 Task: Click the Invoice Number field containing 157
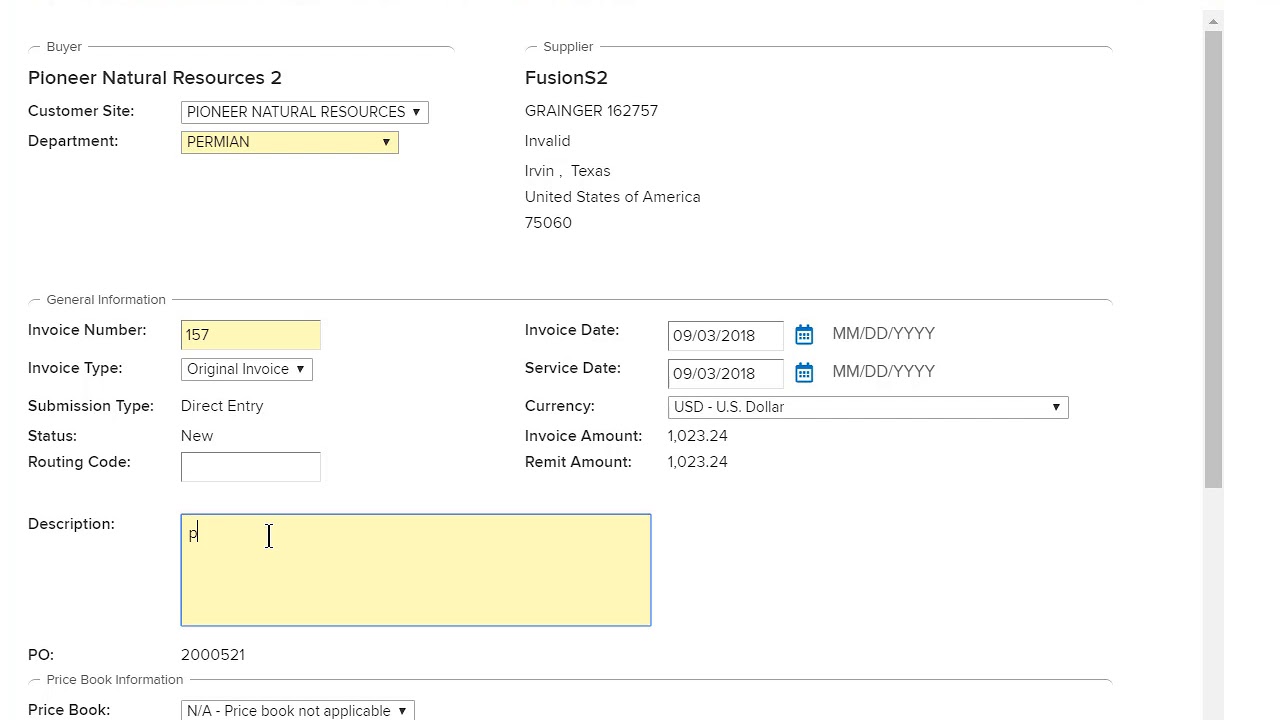point(251,335)
